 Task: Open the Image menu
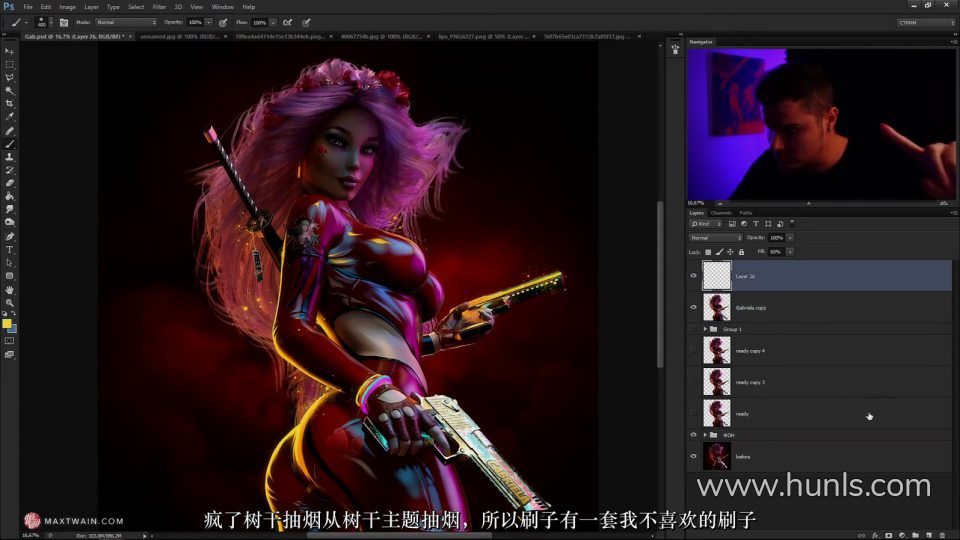(67, 7)
